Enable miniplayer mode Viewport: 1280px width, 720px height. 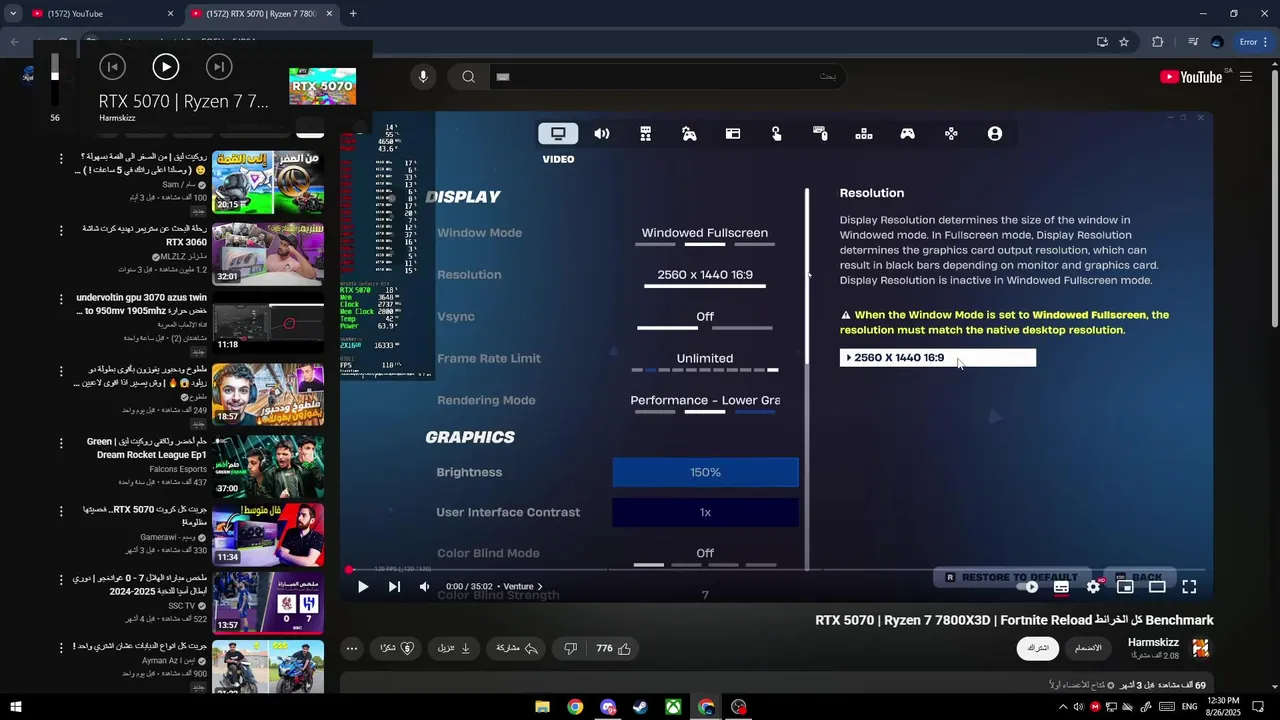[x=1125, y=587]
